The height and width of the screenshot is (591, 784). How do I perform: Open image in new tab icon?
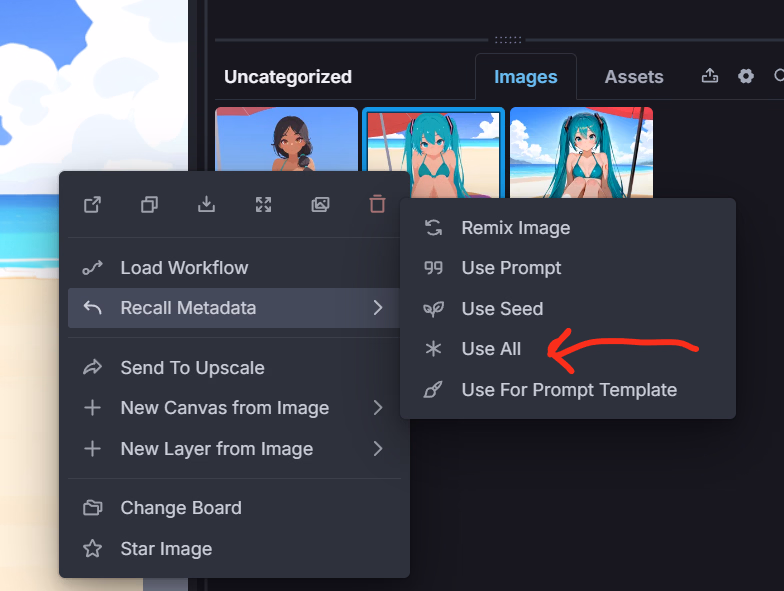point(92,204)
